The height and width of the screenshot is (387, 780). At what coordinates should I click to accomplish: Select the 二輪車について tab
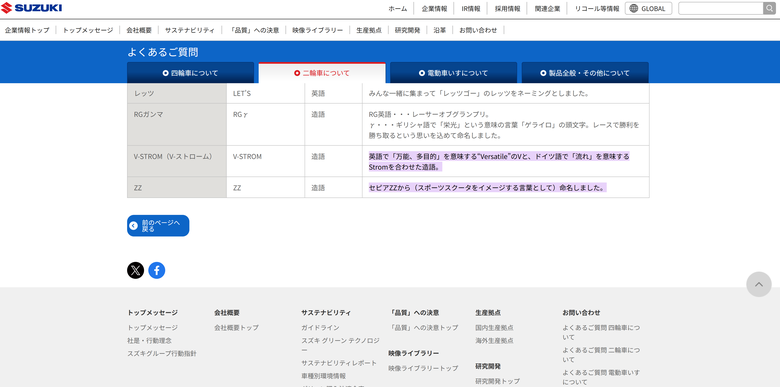tap(322, 73)
